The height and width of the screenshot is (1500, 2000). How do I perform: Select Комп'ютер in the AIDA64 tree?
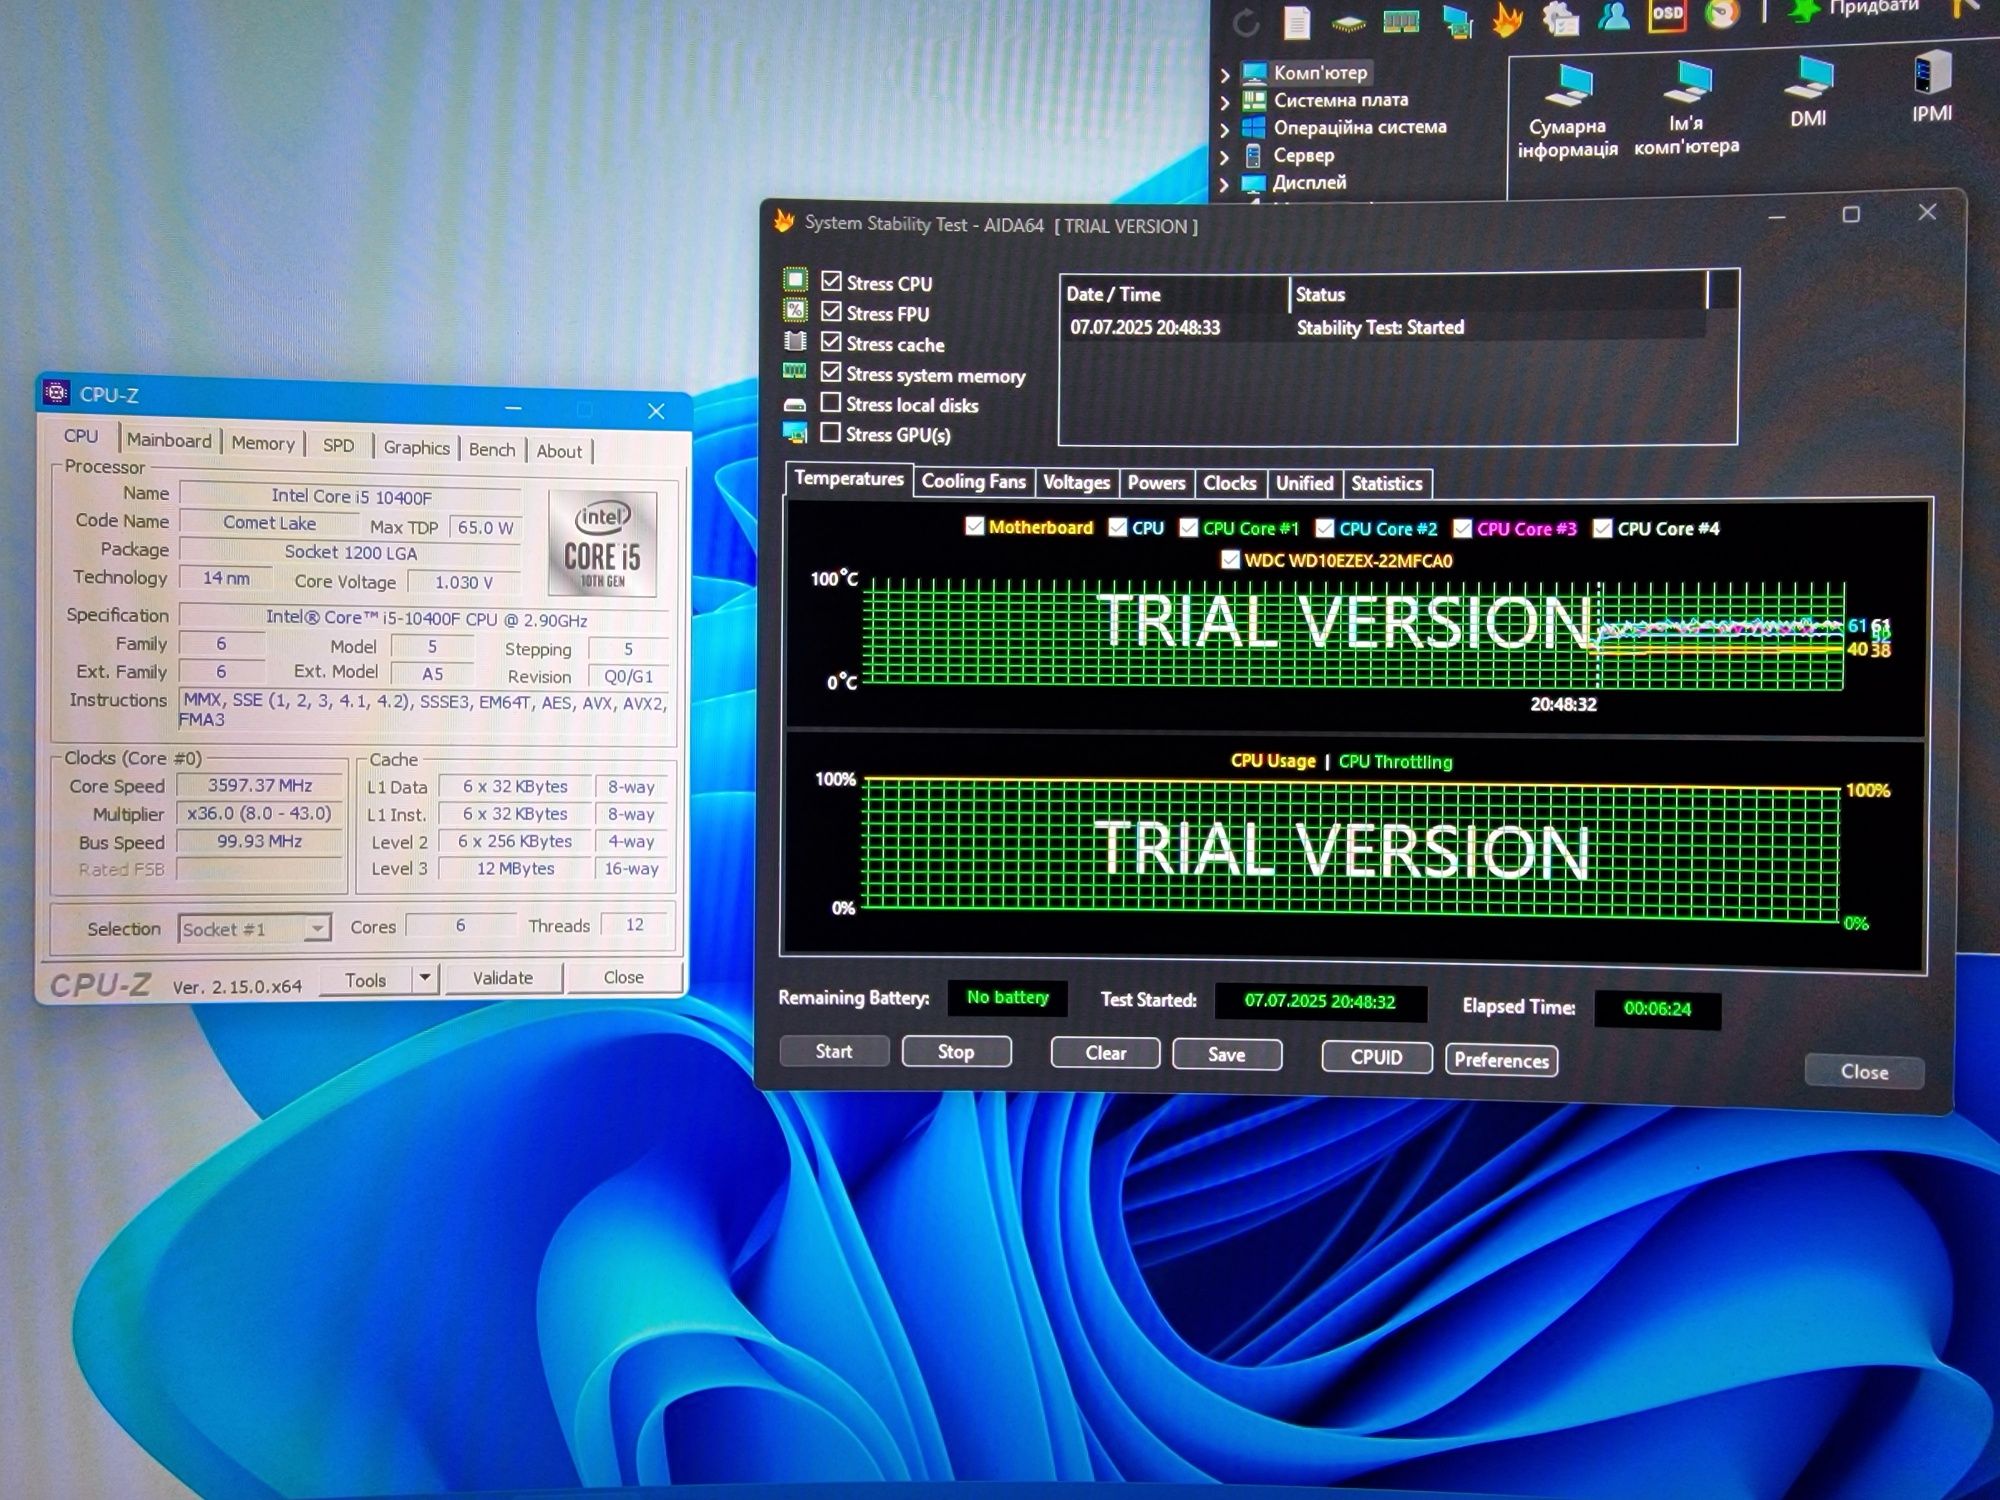1319,72
